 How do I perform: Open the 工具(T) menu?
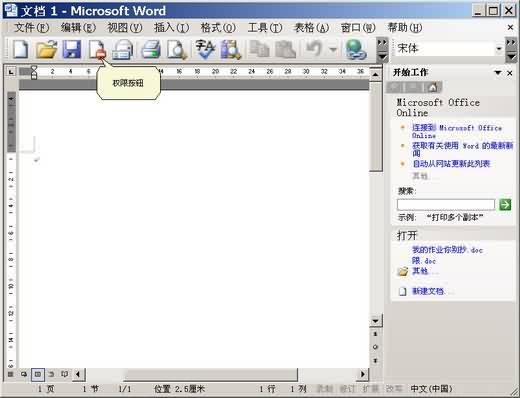(x=265, y=28)
